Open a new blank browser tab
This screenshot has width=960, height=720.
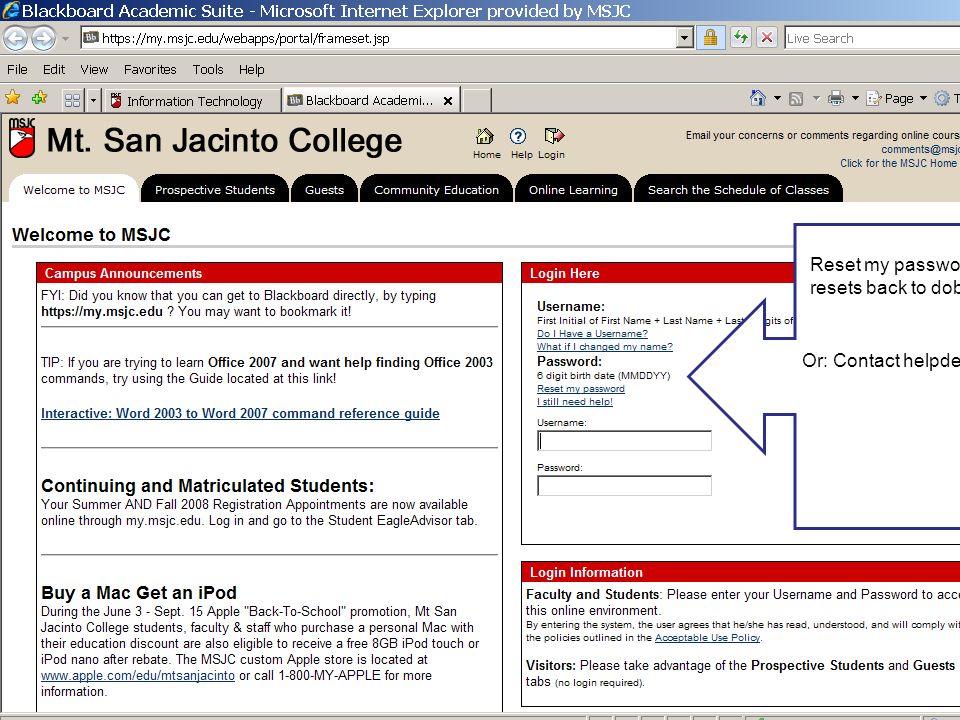476,100
